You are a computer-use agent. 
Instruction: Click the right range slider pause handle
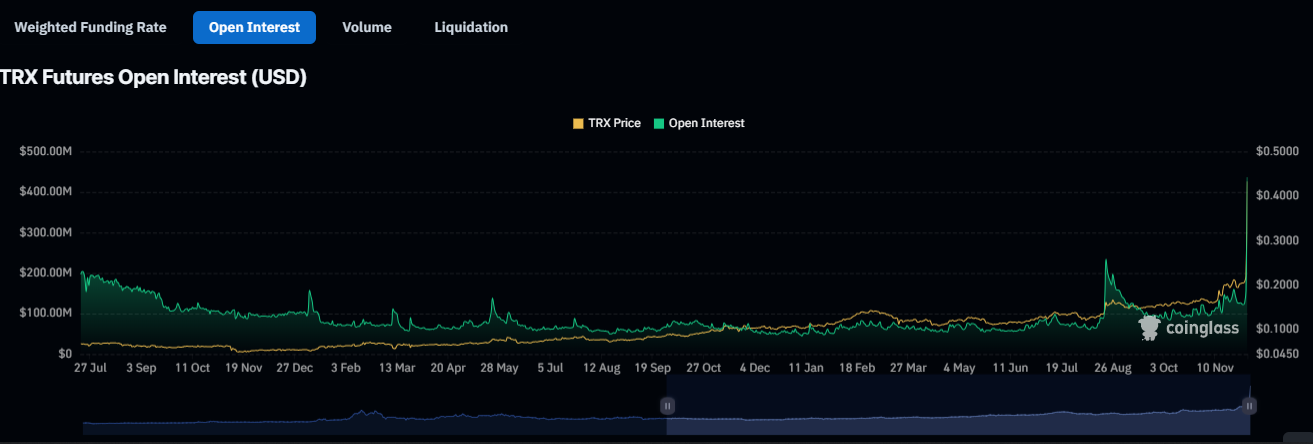pyautogui.click(x=1249, y=405)
